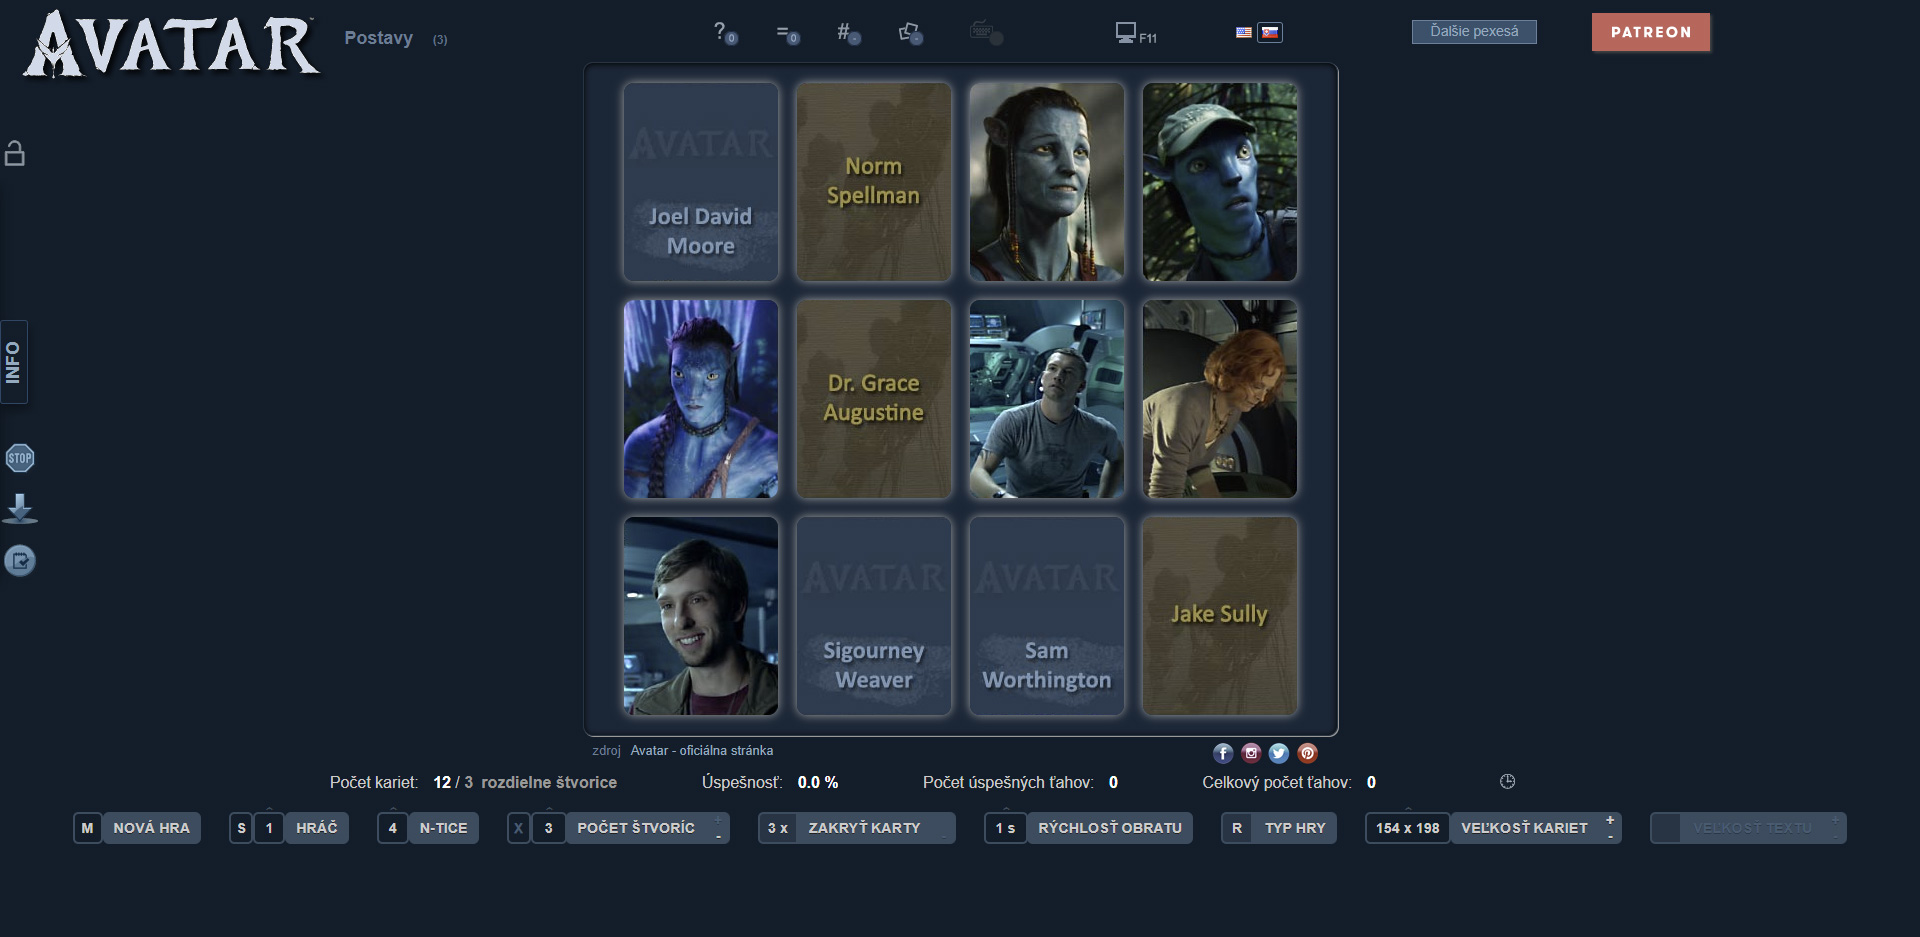Image resolution: width=1920 pixels, height=937 pixels.
Task: Open the Postavy category label
Action: (379, 38)
